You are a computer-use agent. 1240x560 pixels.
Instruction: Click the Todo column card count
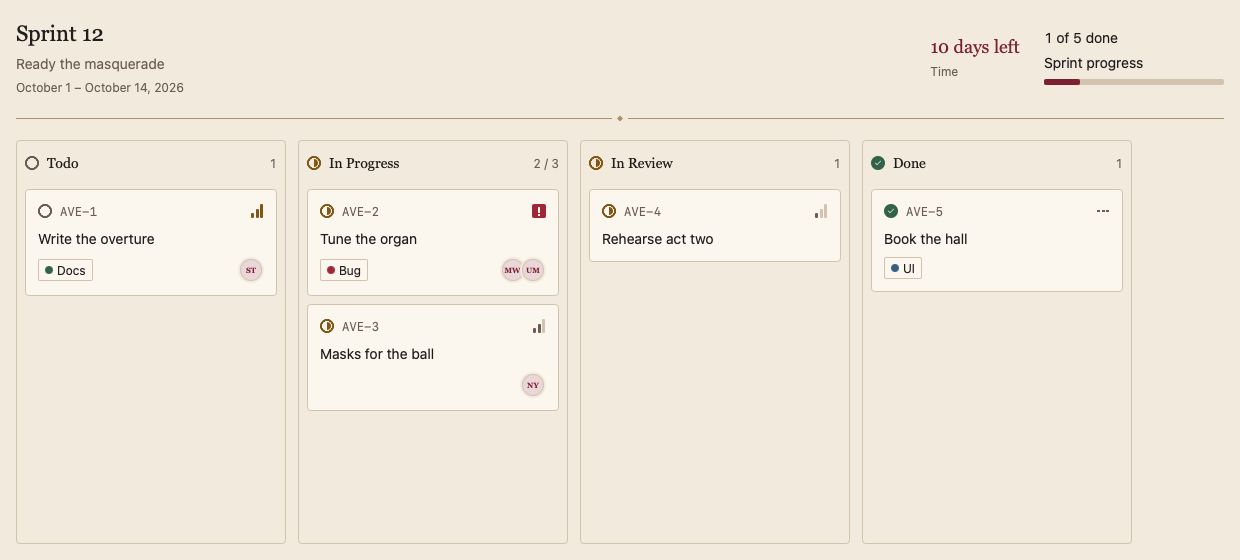[x=273, y=164]
